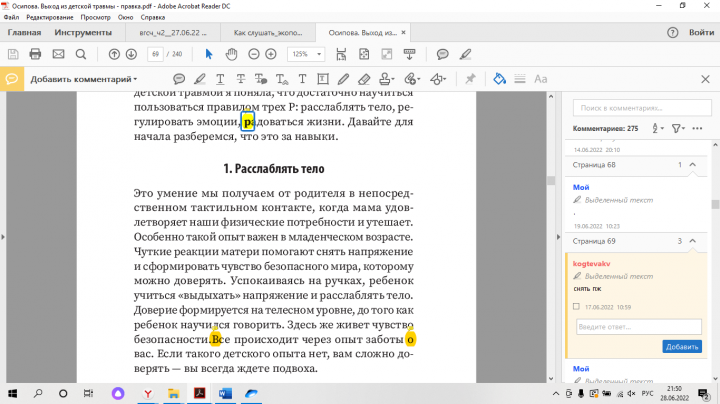Choose the Underline text tool

(220, 79)
